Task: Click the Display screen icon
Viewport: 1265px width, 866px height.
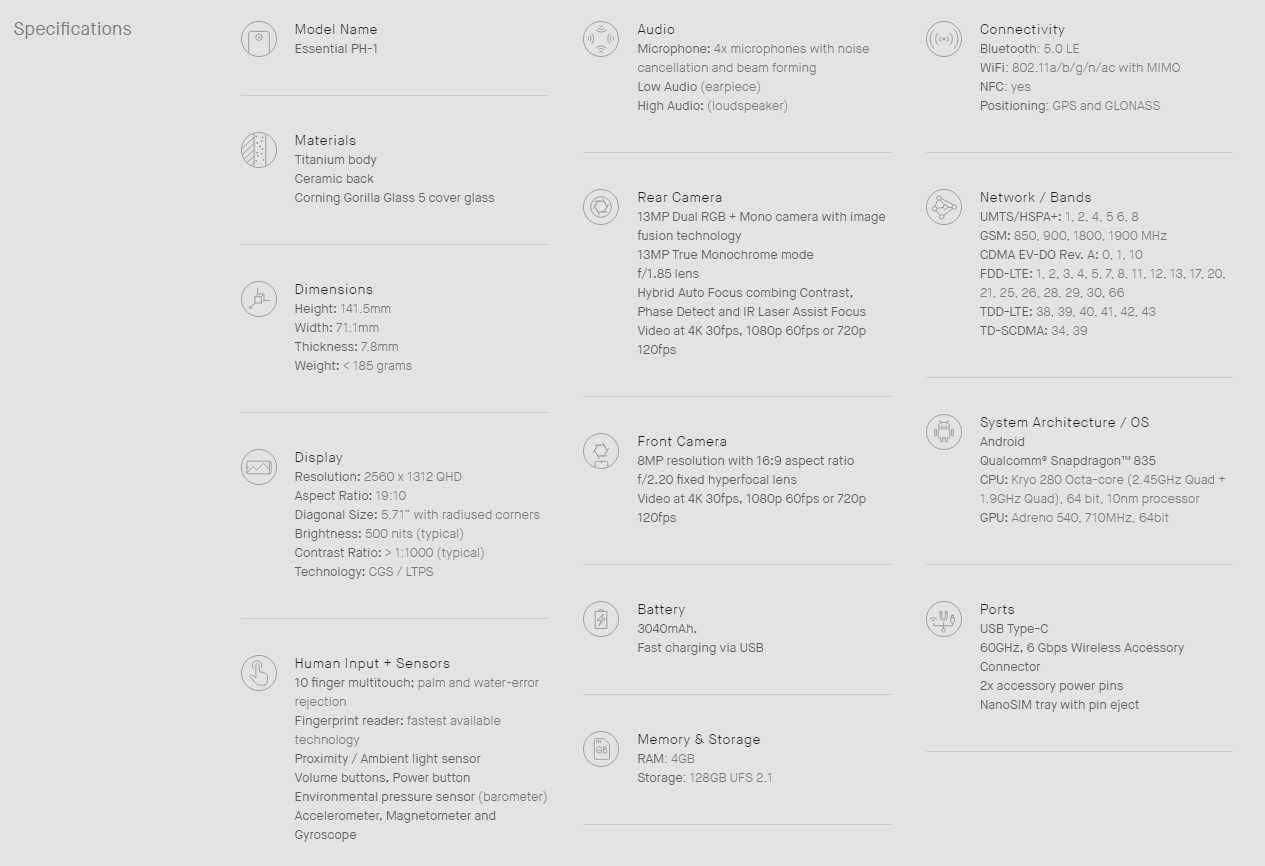Action: point(259,467)
